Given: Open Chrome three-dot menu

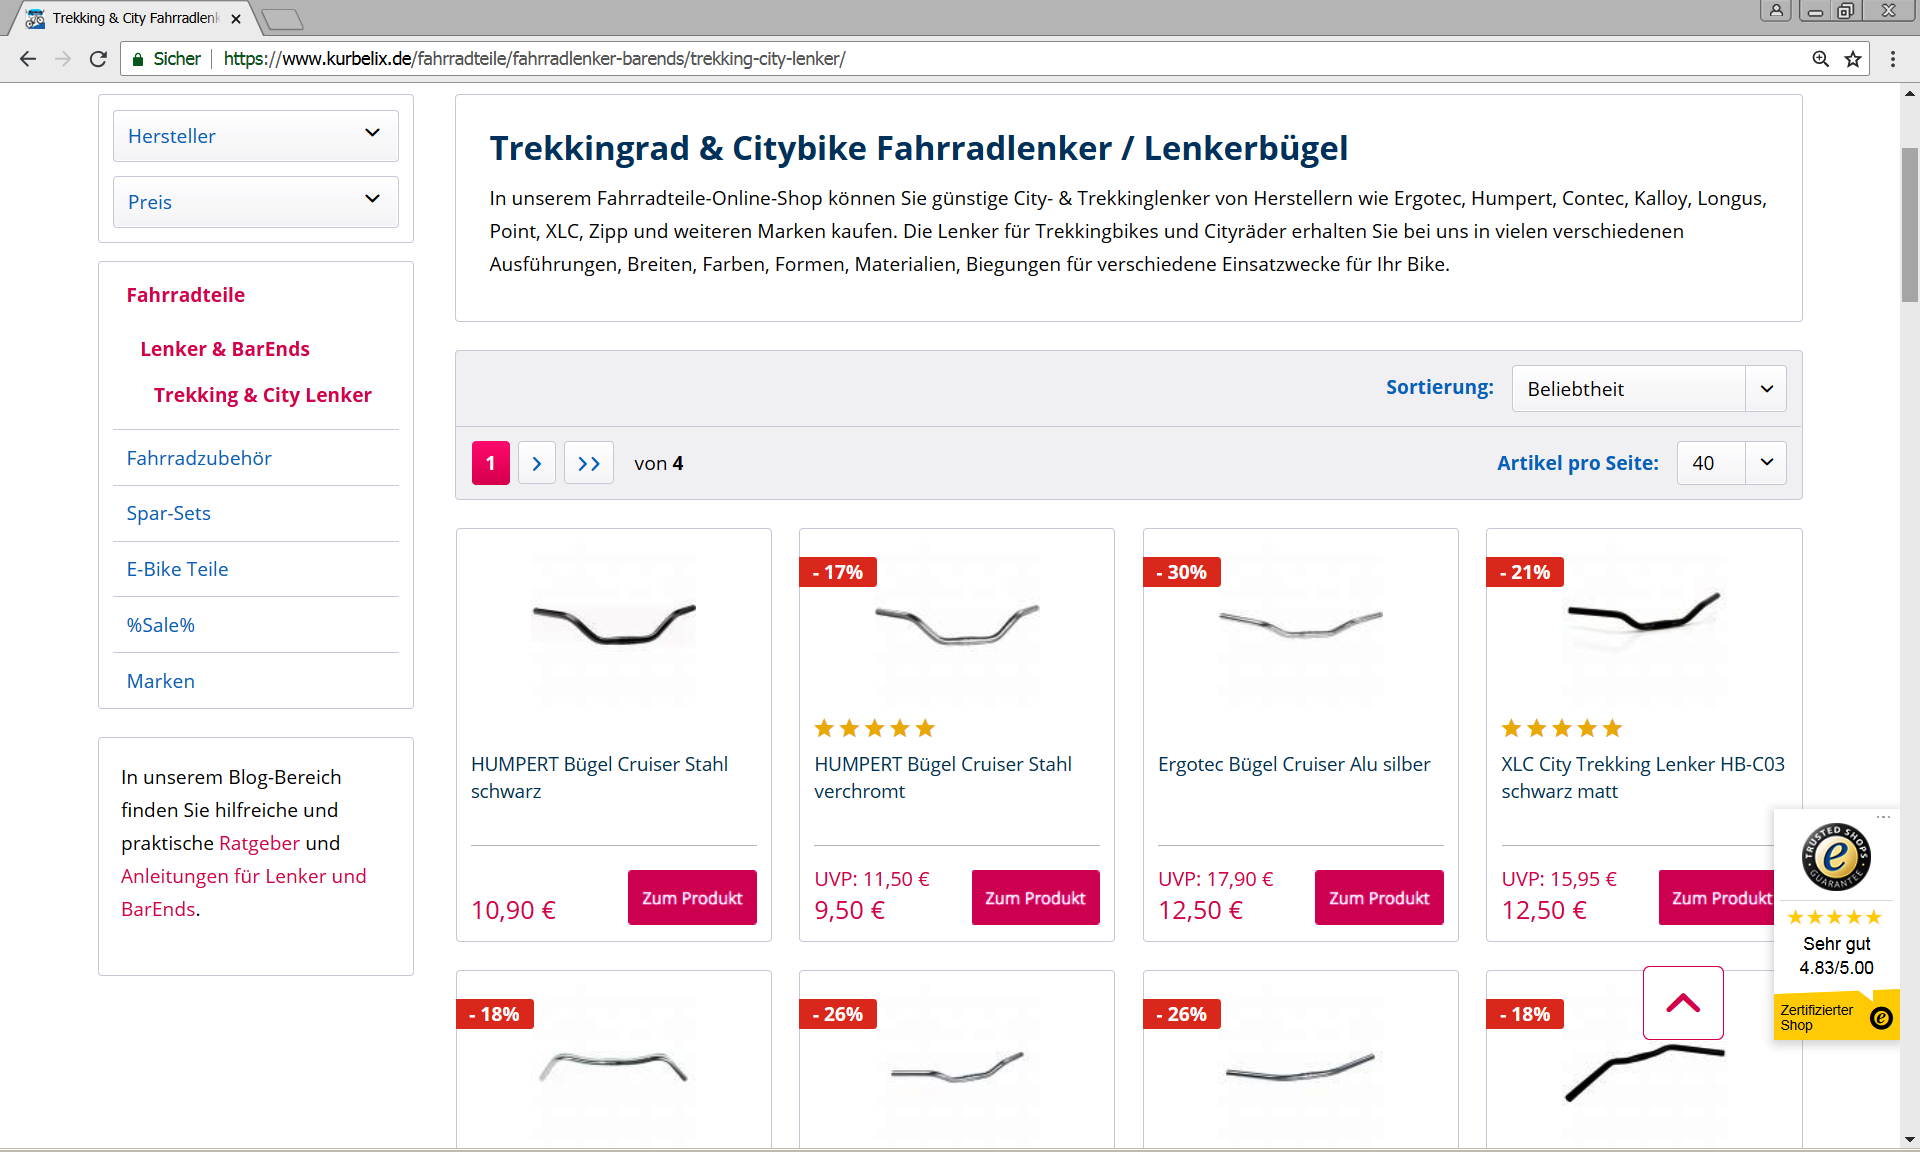Looking at the screenshot, I should tap(1892, 59).
